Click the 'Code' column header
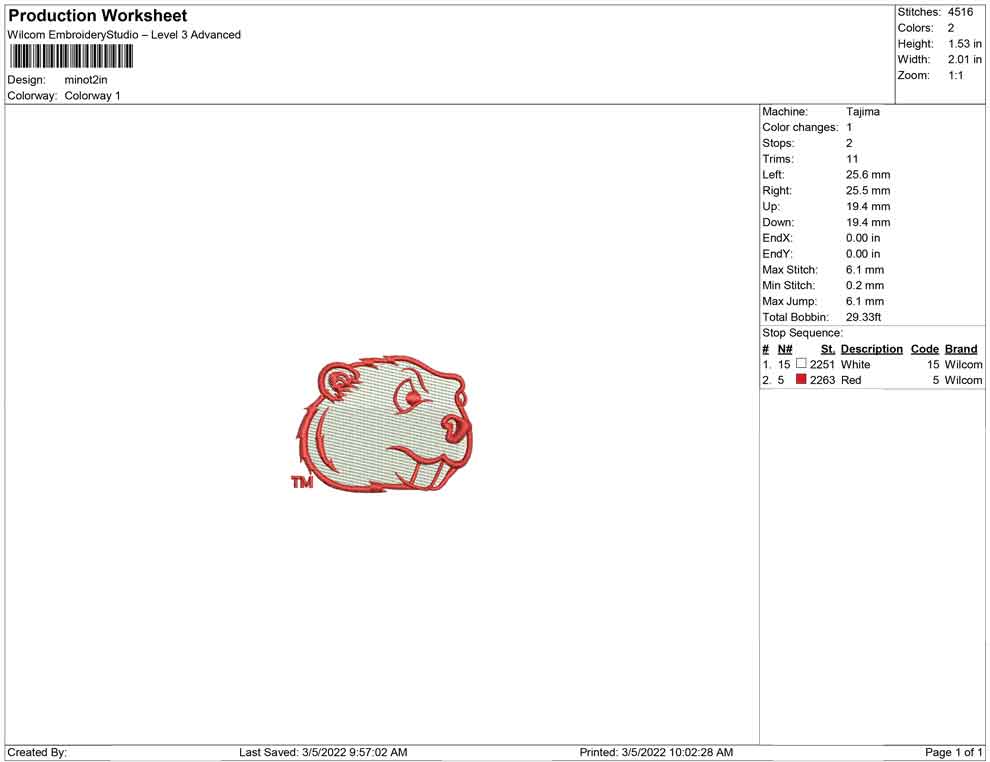The image size is (990, 762). [924, 349]
